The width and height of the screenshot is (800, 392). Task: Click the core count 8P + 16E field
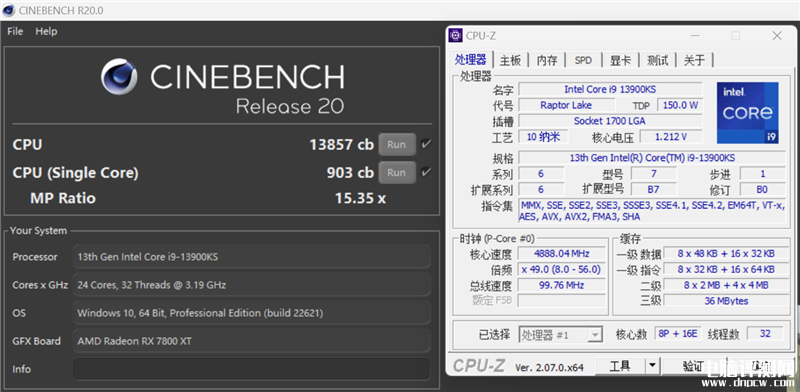coord(679,334)
